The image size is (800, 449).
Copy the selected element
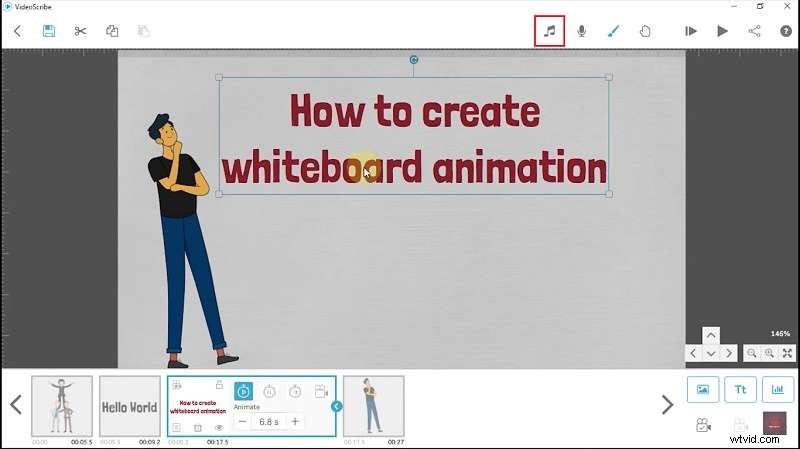click(x=112, y=31)
